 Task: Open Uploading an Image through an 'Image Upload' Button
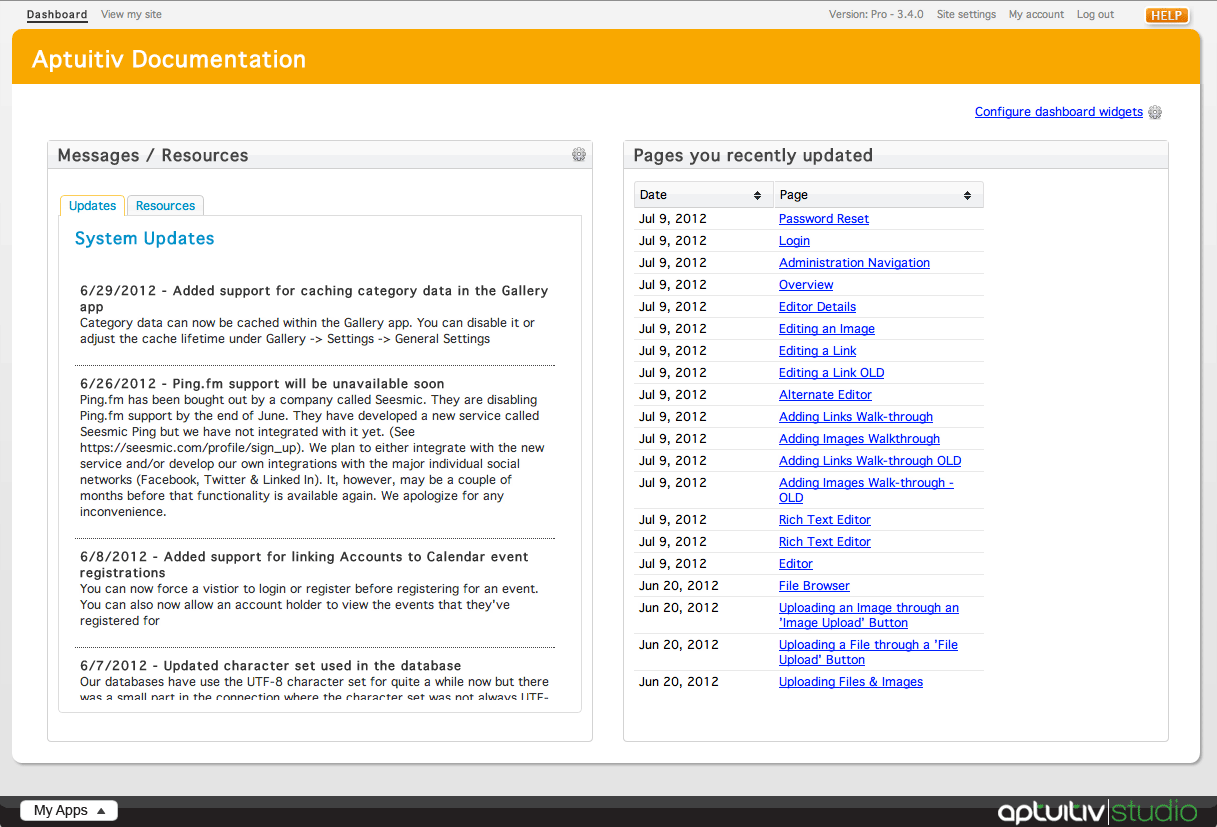869,615
